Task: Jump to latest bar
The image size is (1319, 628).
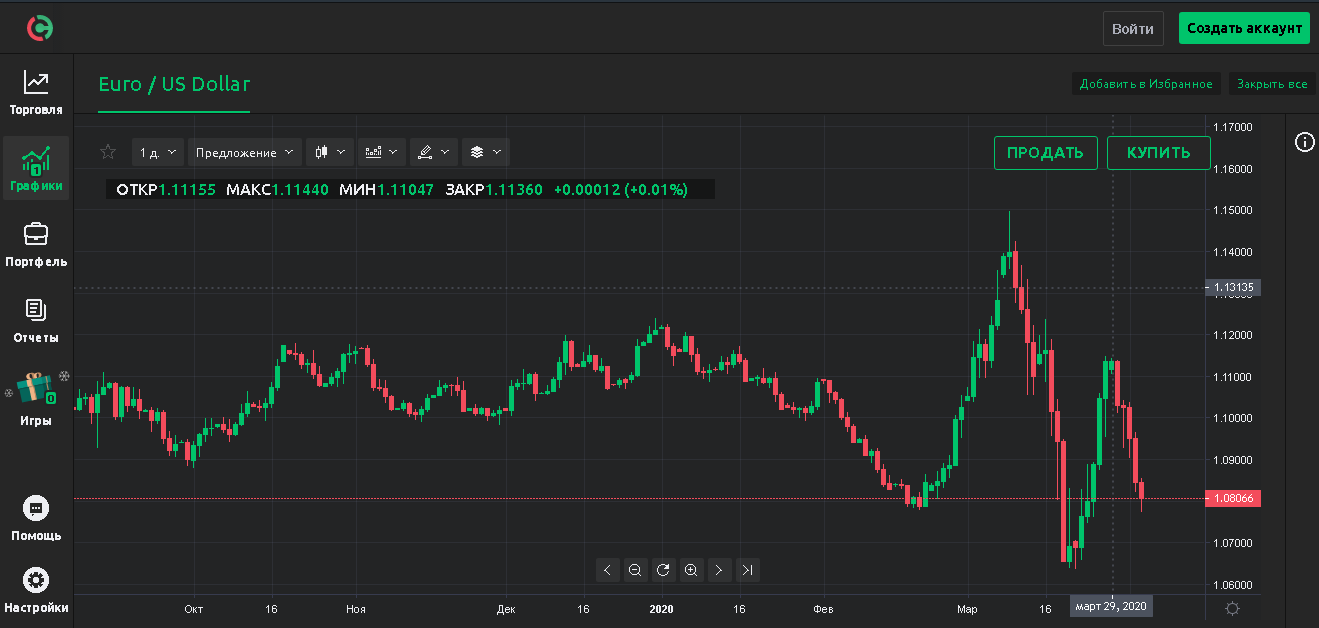Action: pyautogui.click(x=747, y=570)
